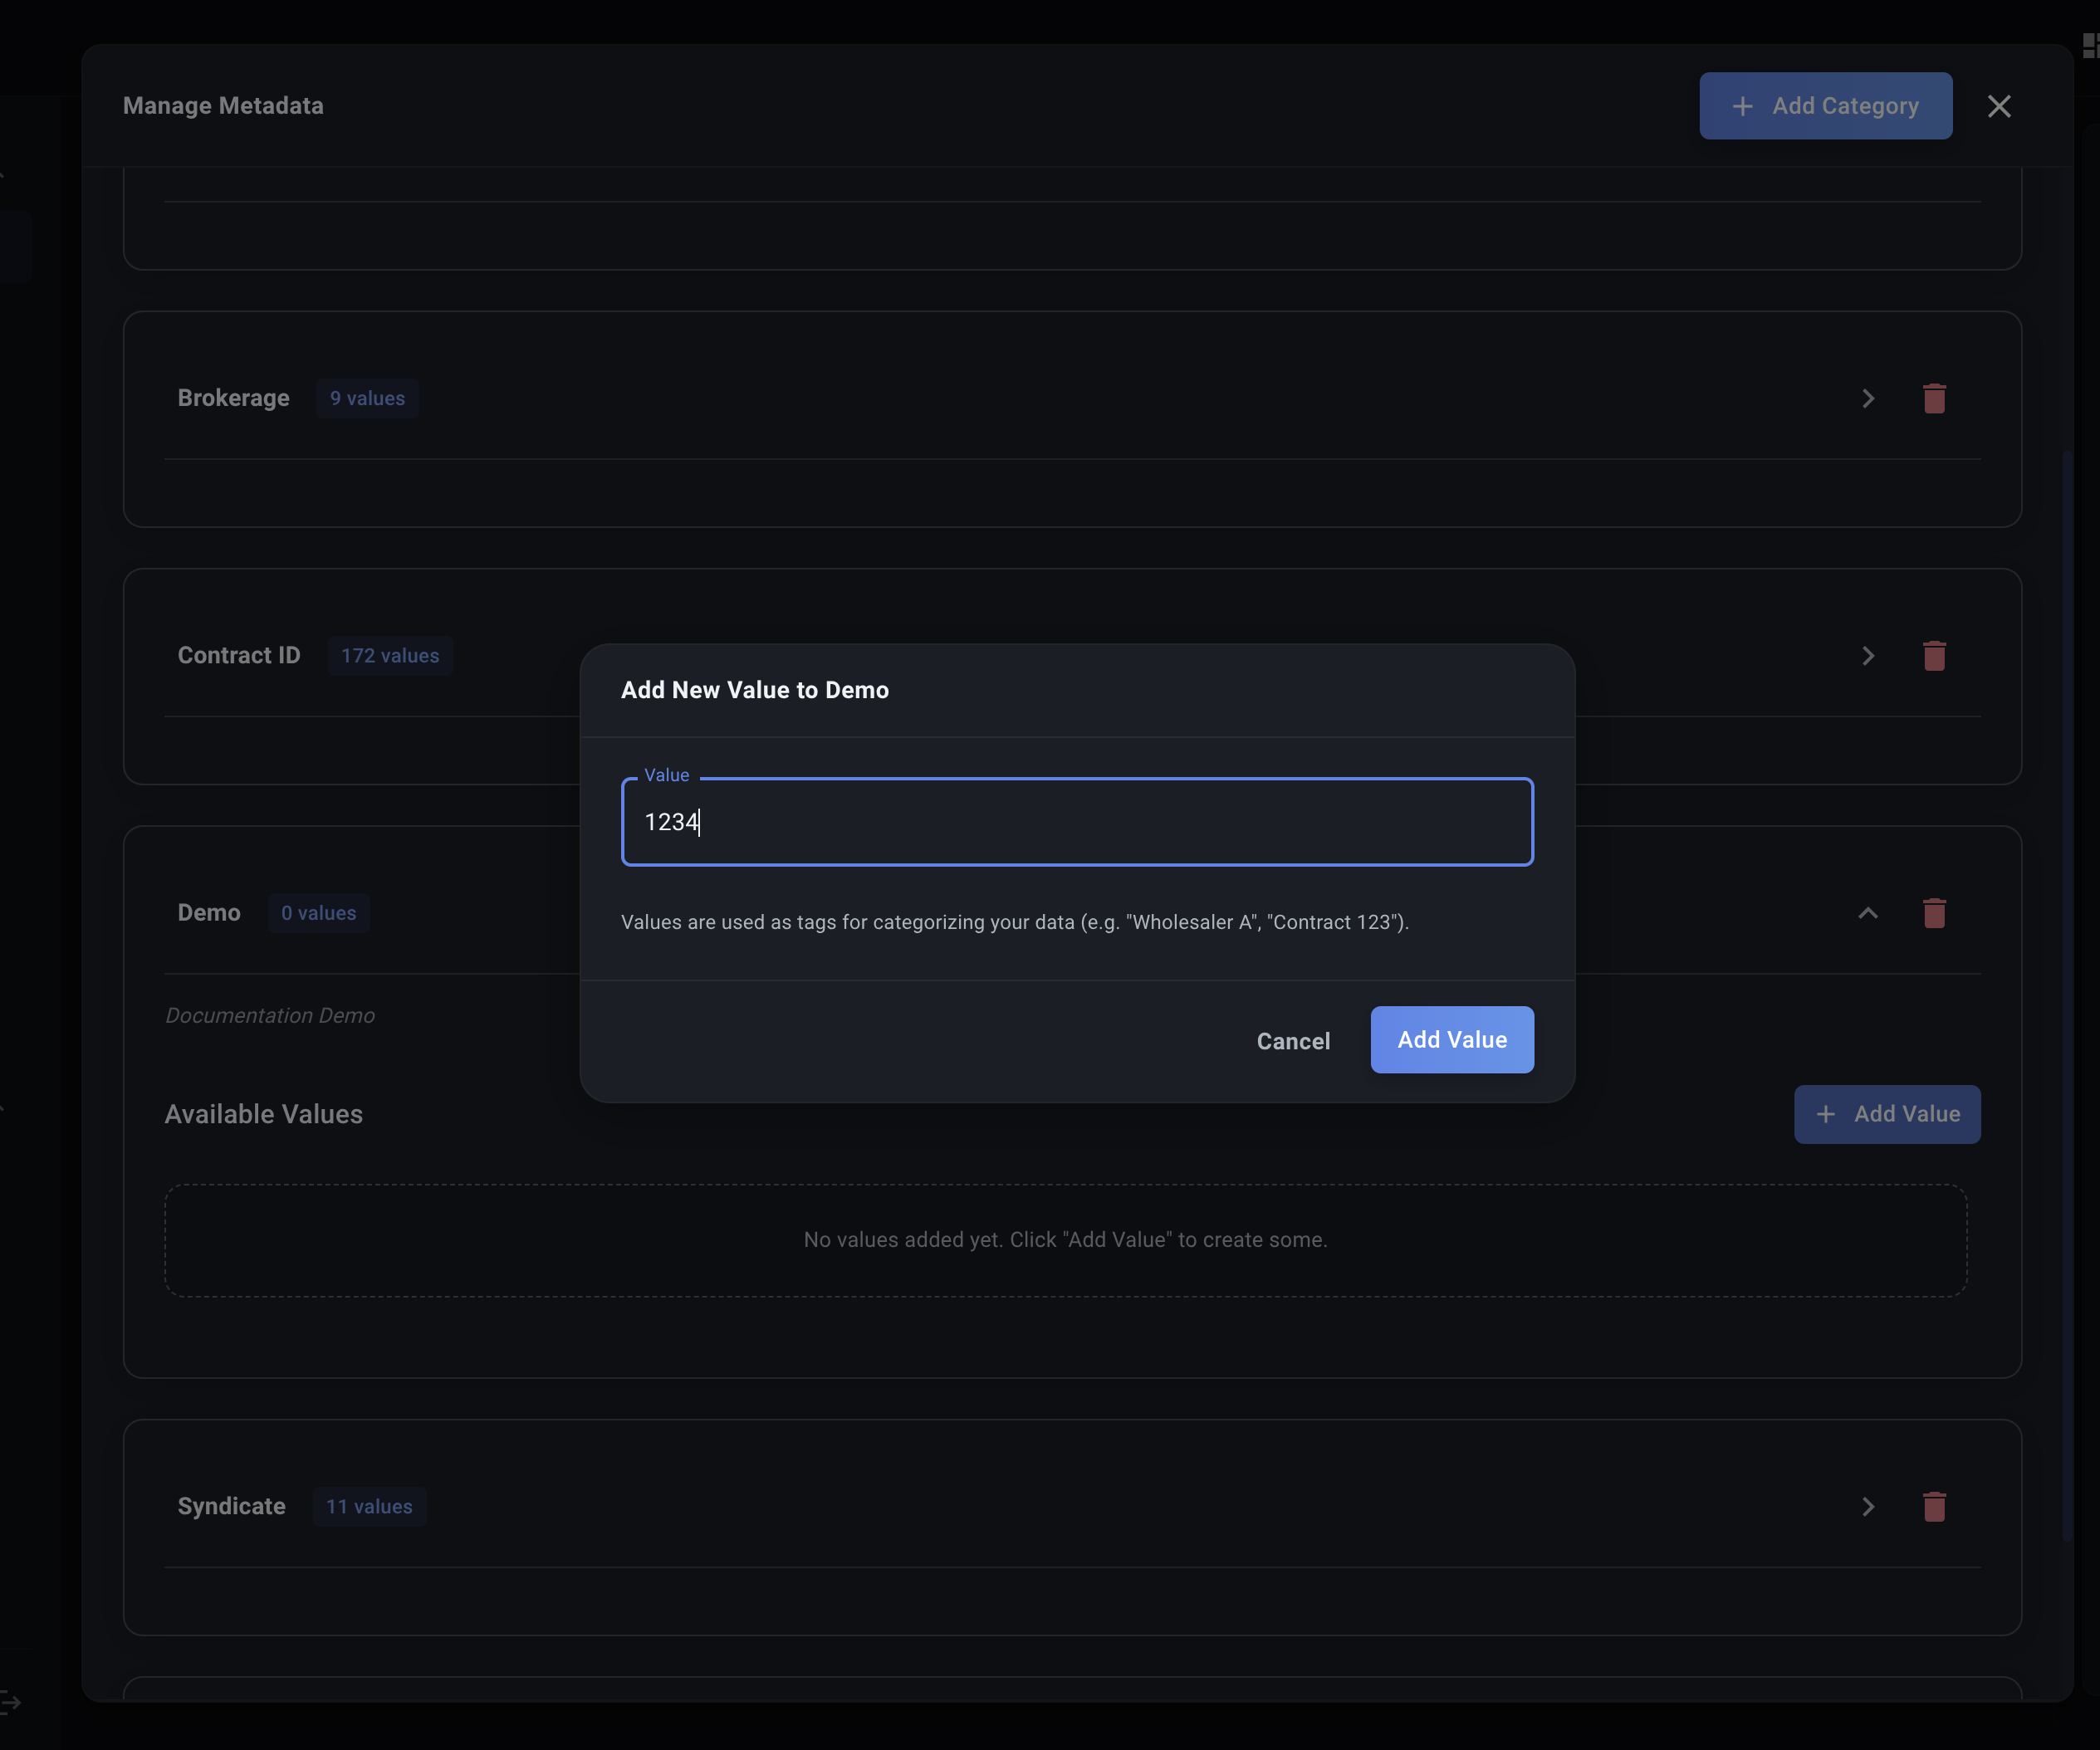Click the Add Value button under Available Values
The width and height of the screenshot is (2100, 1750).
pyautogui.click(x=1886, y=1114)
